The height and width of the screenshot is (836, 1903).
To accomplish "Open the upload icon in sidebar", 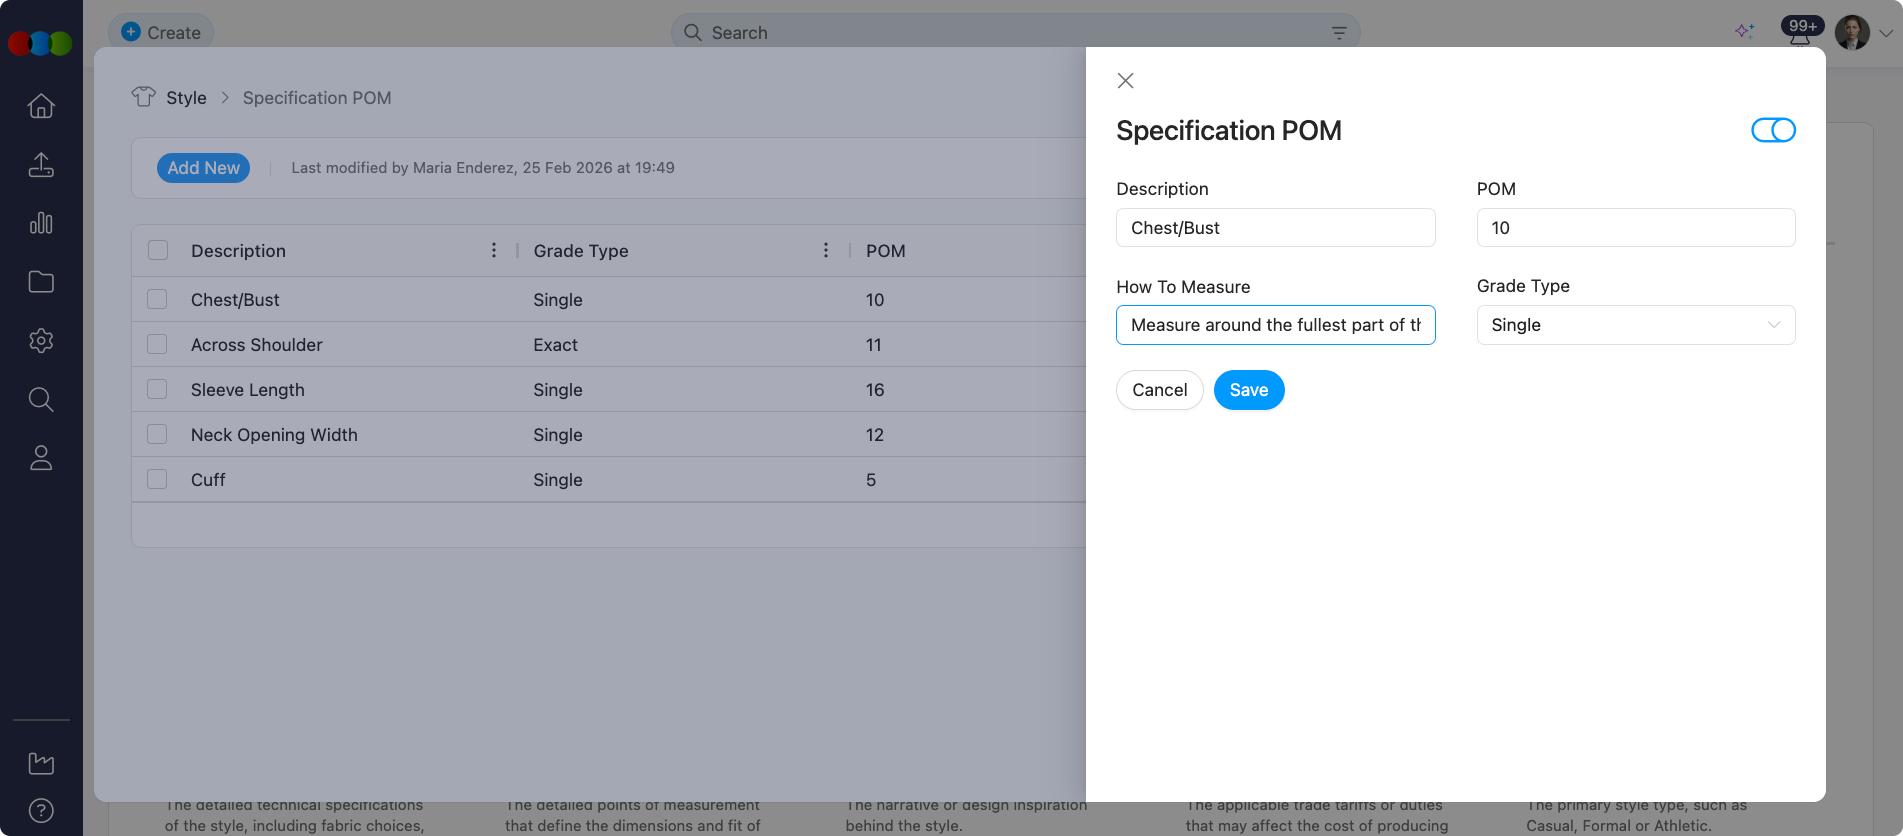I will [41, 164].
